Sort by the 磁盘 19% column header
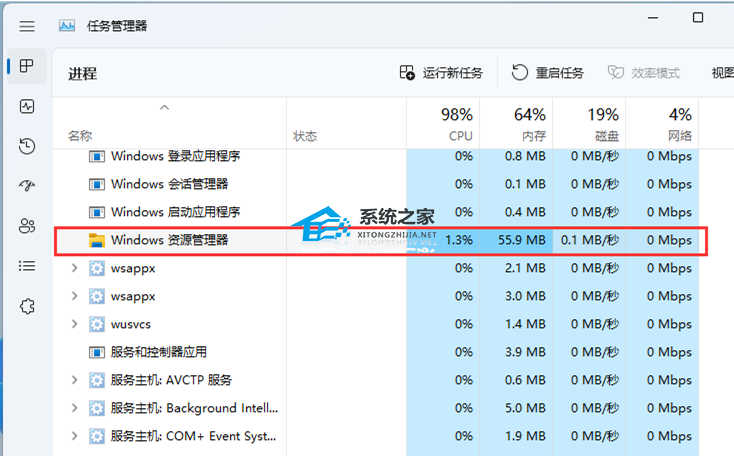734x456 pixels. coord(589,124)
